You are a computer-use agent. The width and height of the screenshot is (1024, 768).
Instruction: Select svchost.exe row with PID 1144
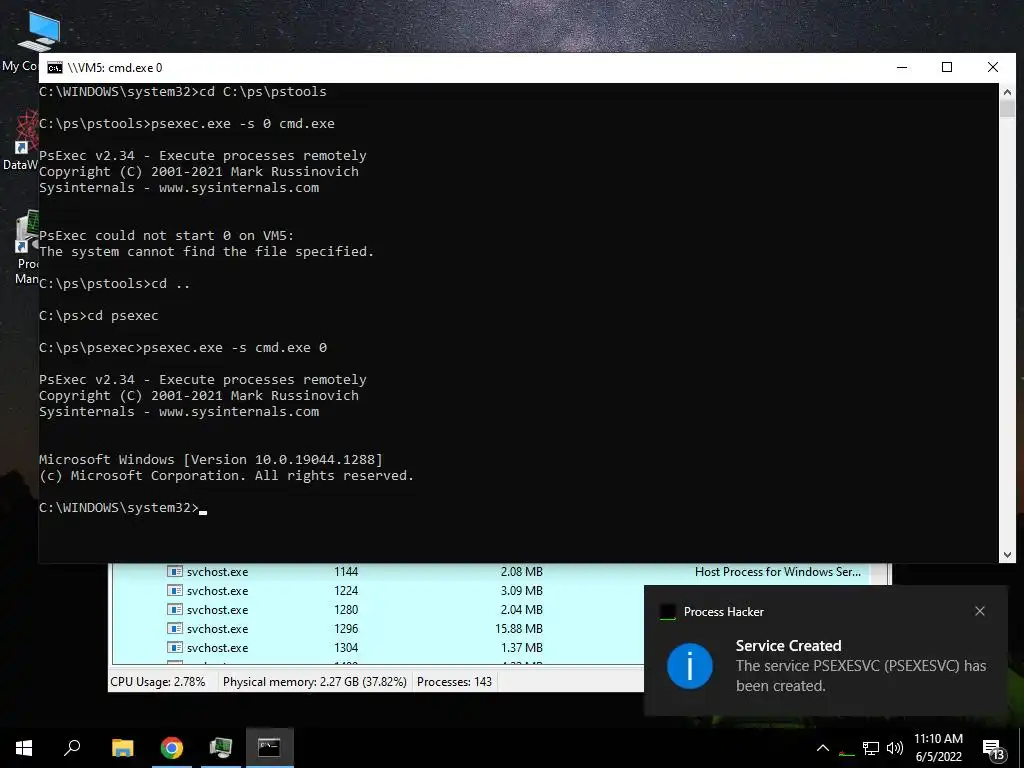pyautogui.click(x=490, y=571)
